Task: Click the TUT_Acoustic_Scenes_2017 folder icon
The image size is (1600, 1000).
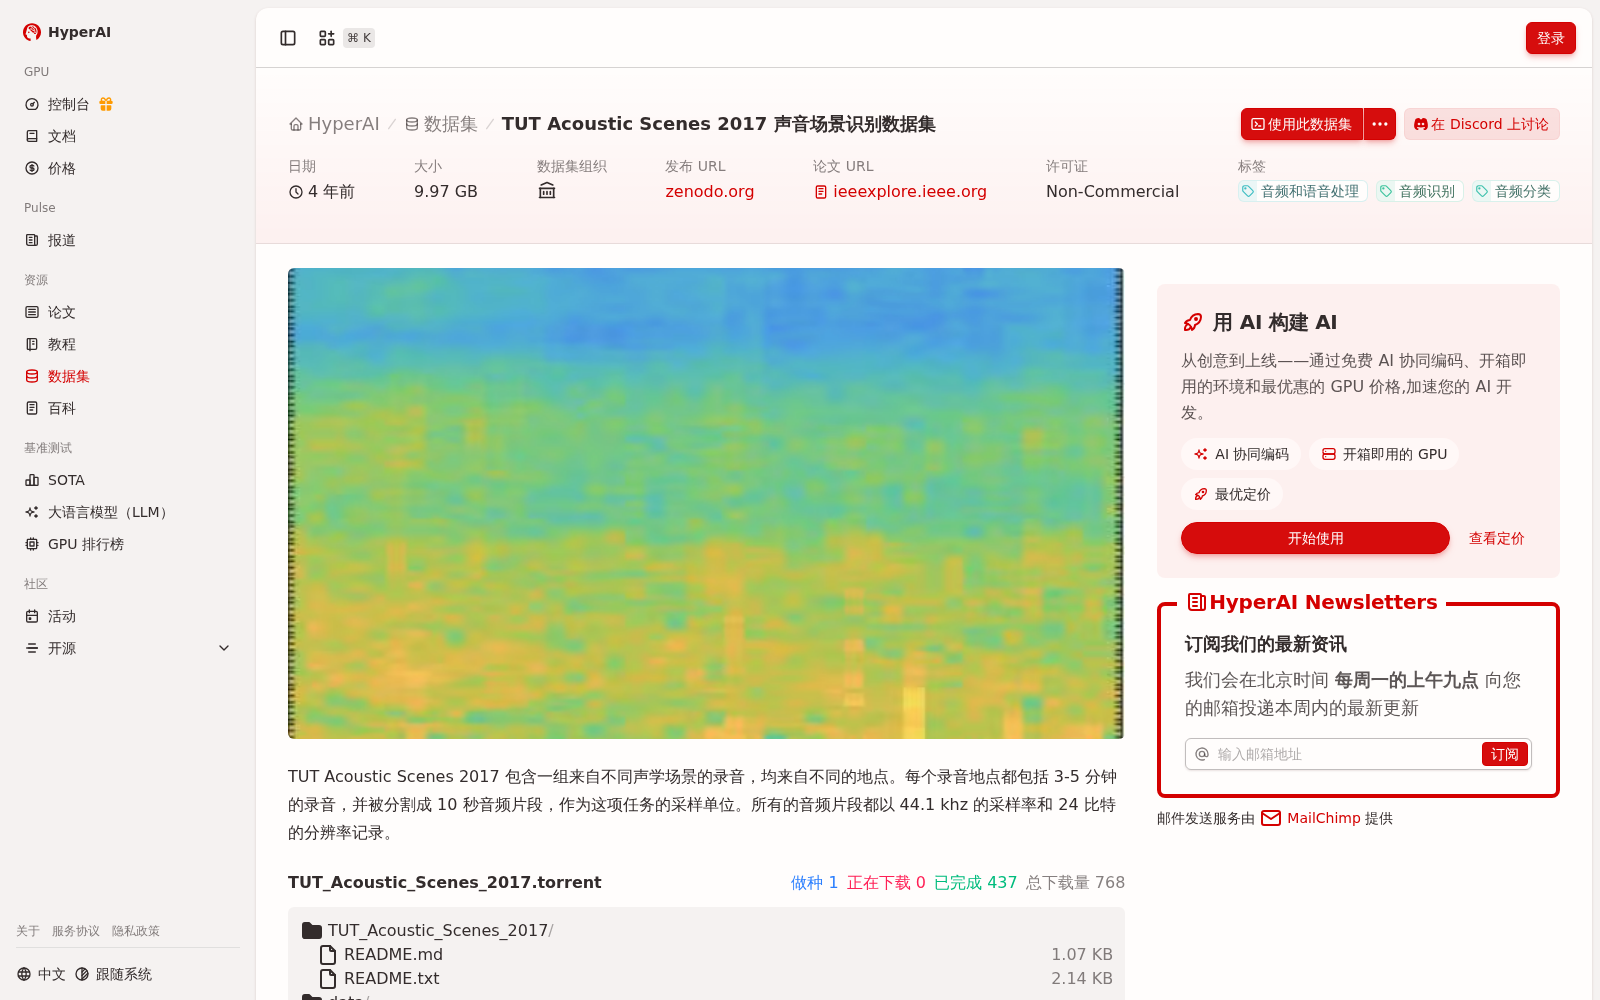Action: 312,930
